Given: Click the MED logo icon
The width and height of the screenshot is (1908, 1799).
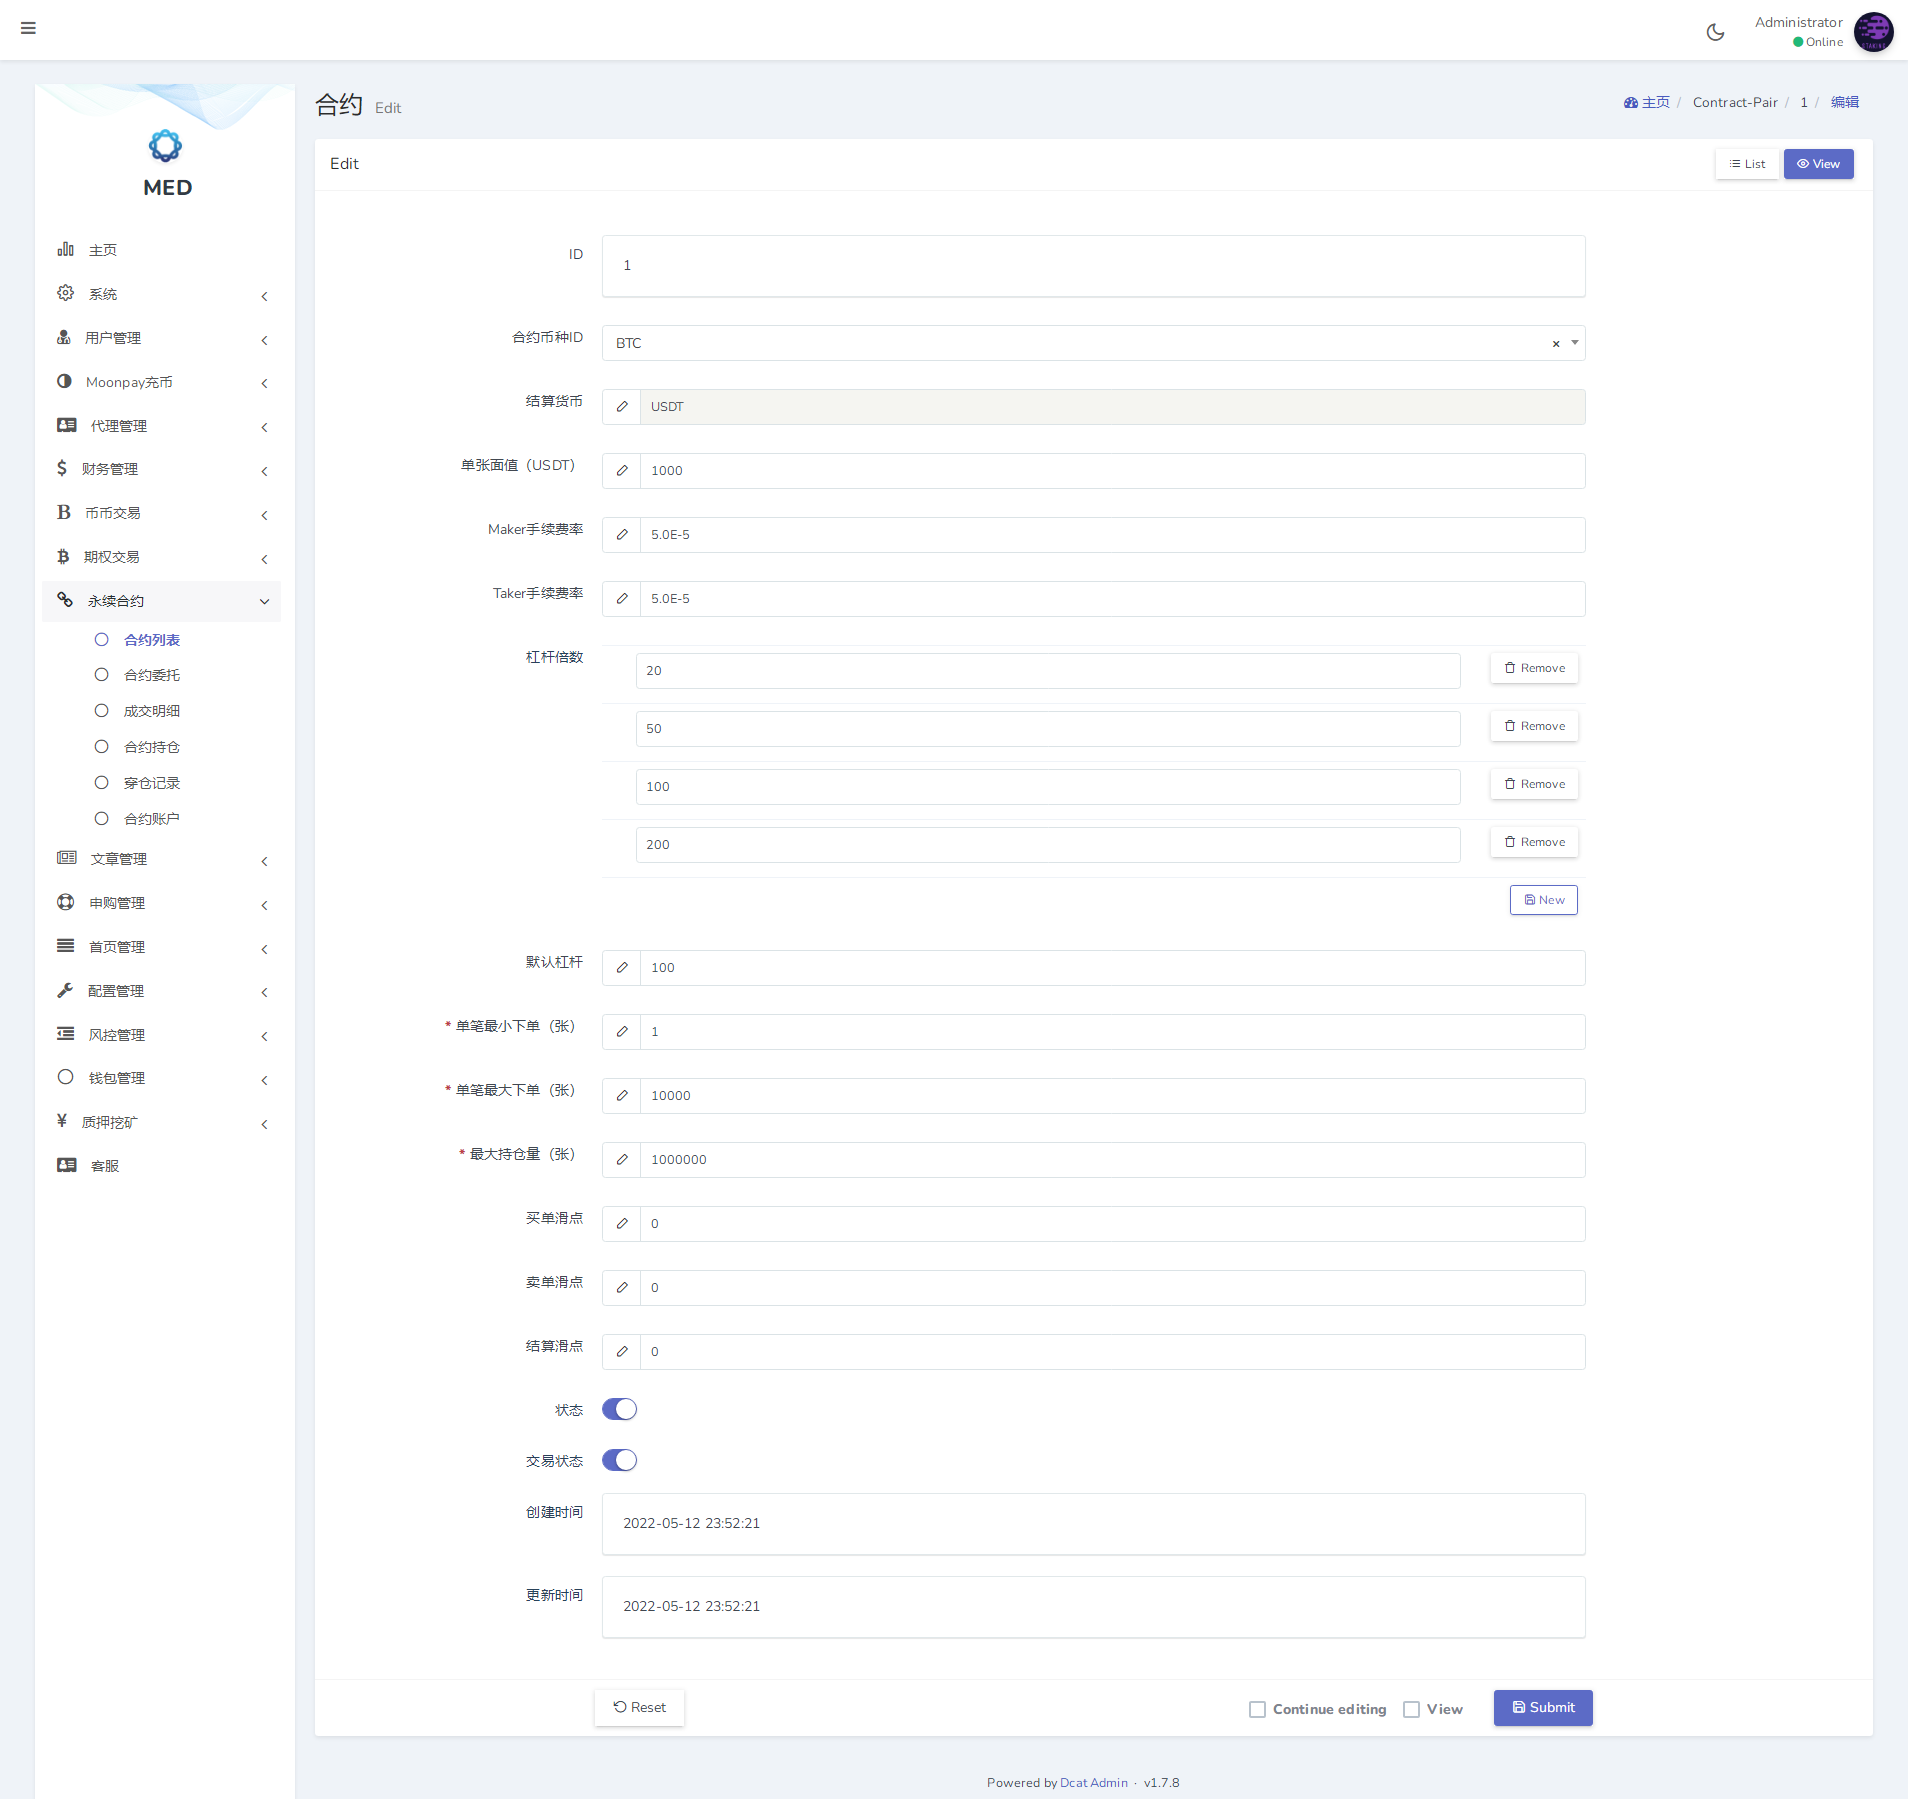Looking at the screenshot, I should [x=166, y=146].
